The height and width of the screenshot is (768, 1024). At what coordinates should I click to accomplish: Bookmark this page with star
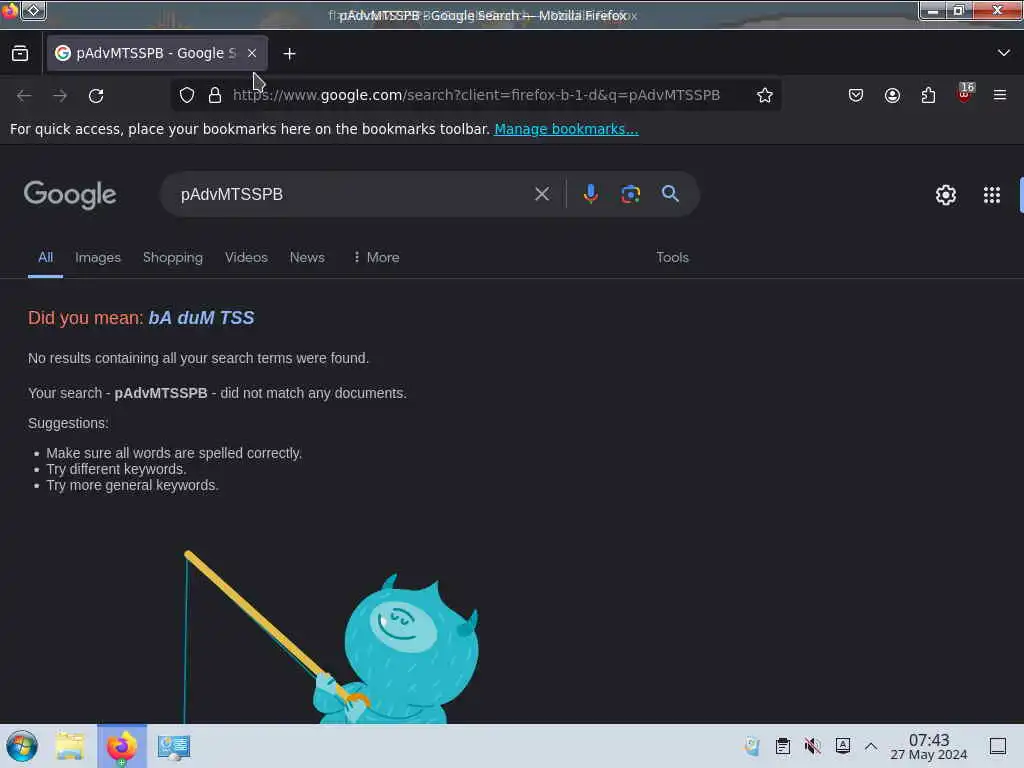click(765, 95)
